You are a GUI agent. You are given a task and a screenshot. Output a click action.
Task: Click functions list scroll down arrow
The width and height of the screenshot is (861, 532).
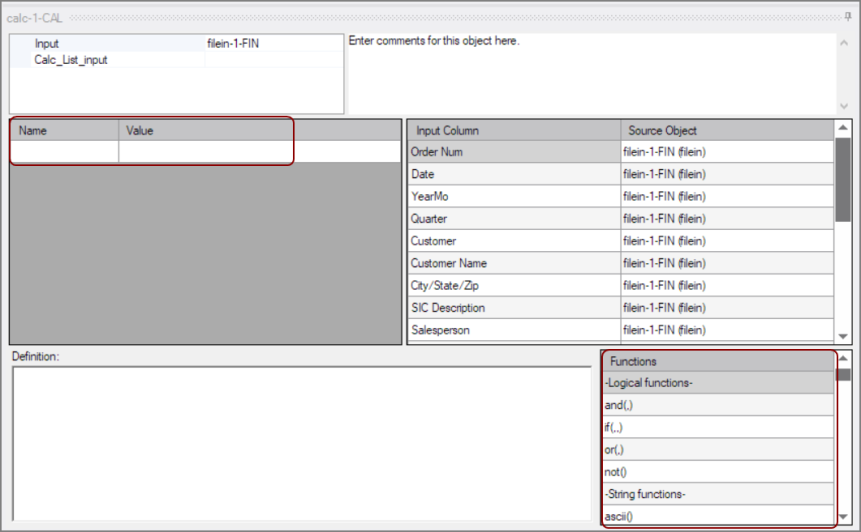843,517
